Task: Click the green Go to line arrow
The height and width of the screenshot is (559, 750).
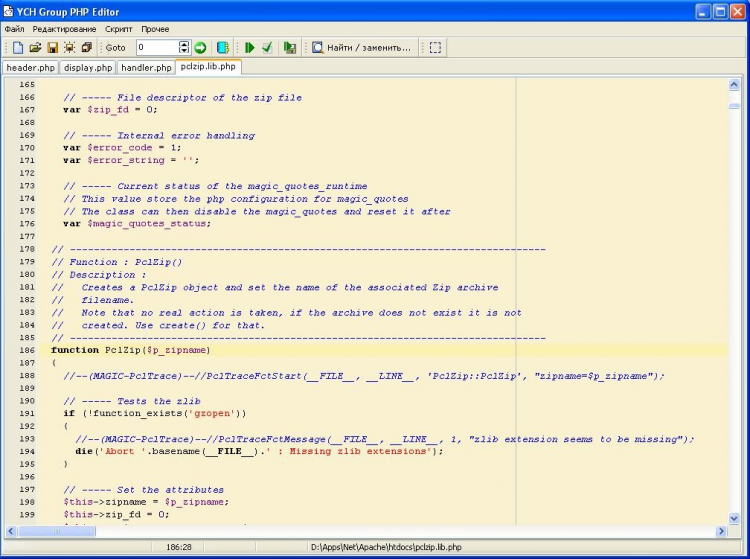Action: (x=200, y=47)
